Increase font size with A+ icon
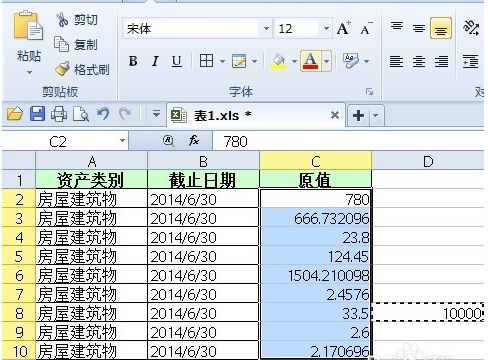 [344, 28]
